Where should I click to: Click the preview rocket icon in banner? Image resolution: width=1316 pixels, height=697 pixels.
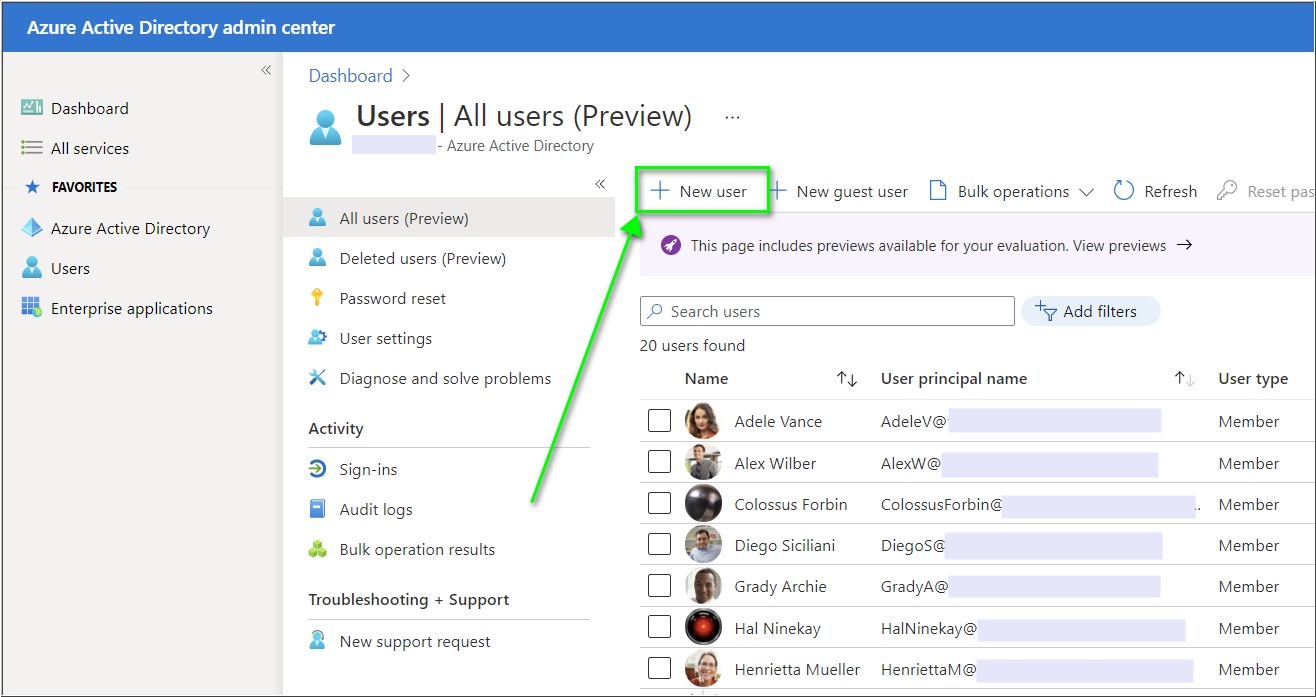671,246
